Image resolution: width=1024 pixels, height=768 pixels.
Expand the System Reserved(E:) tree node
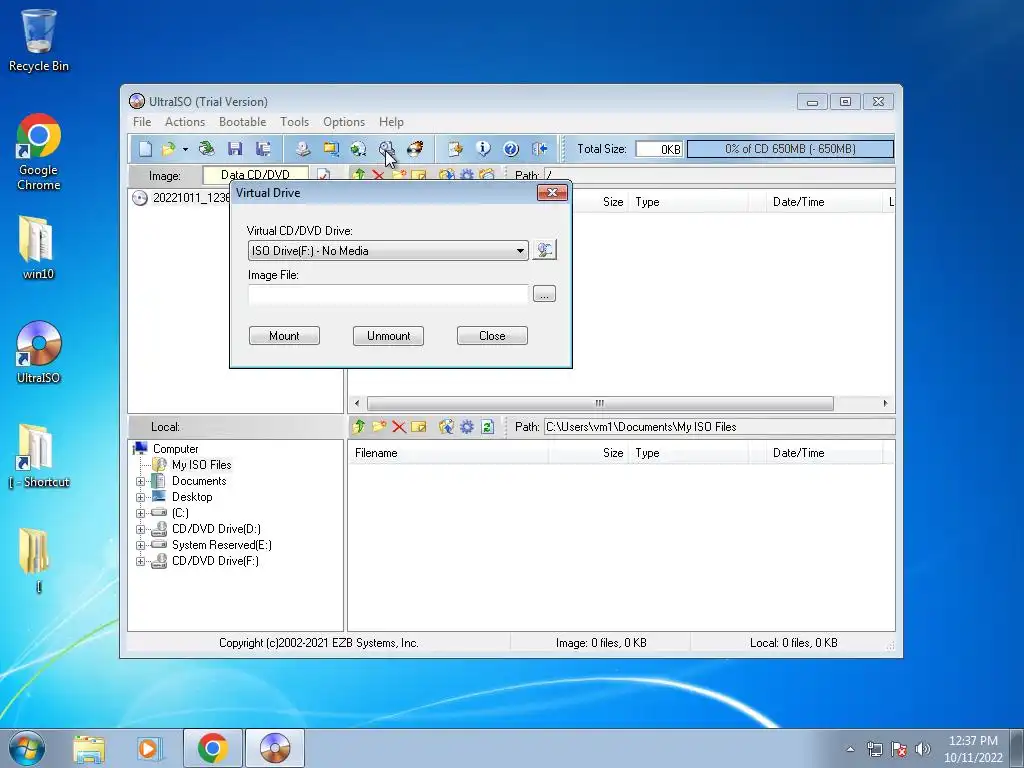click(140, 545)
